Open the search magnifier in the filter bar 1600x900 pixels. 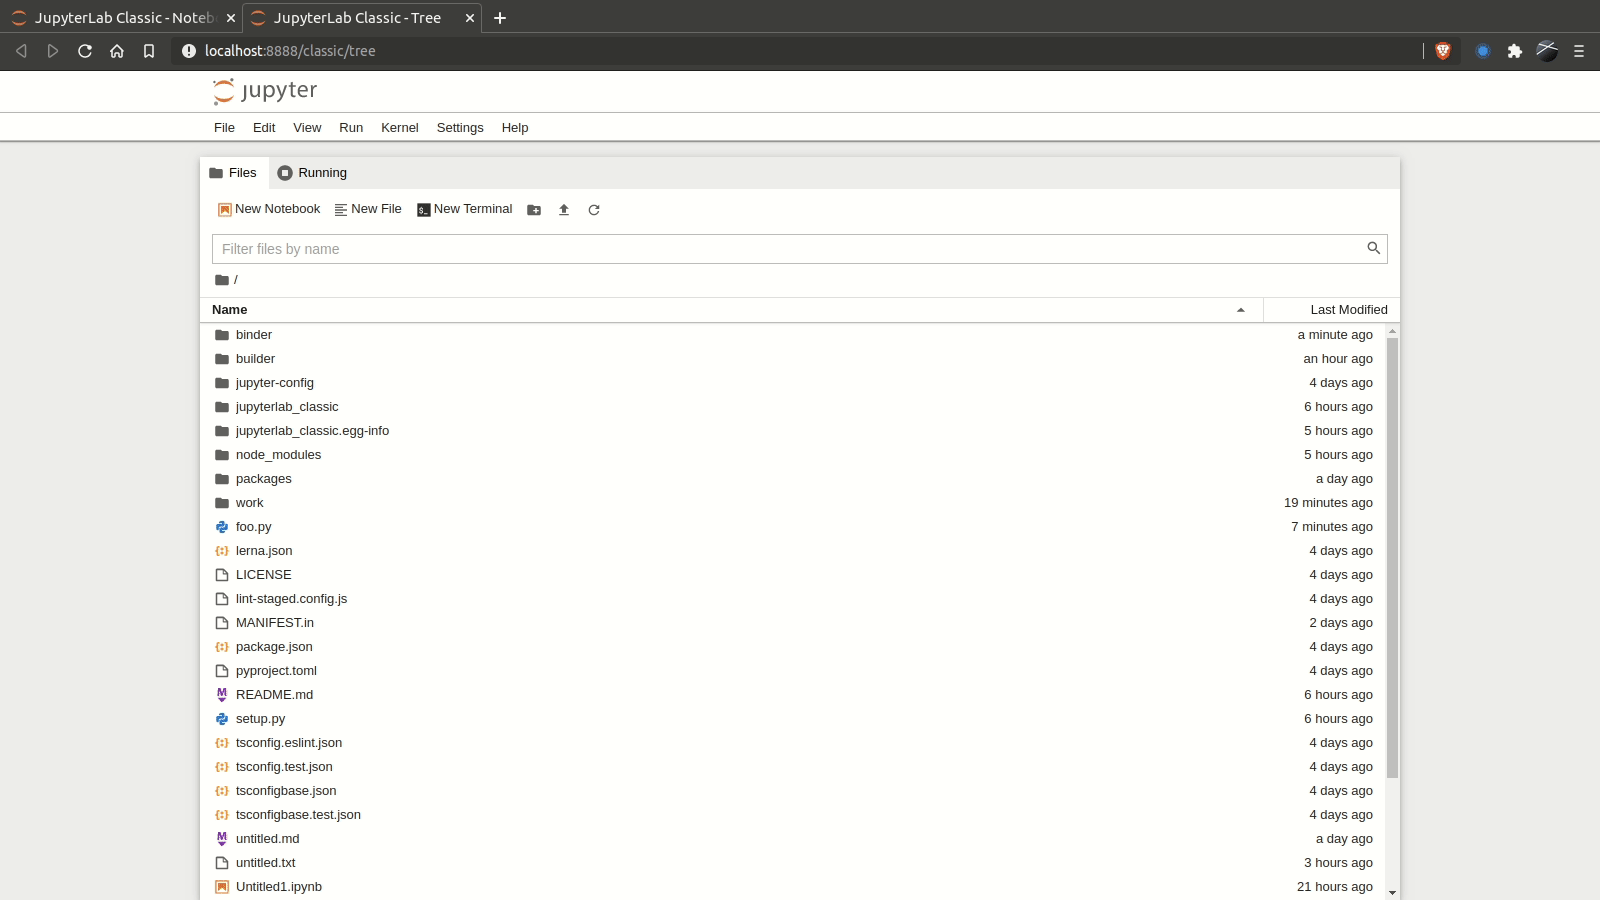1373,248
